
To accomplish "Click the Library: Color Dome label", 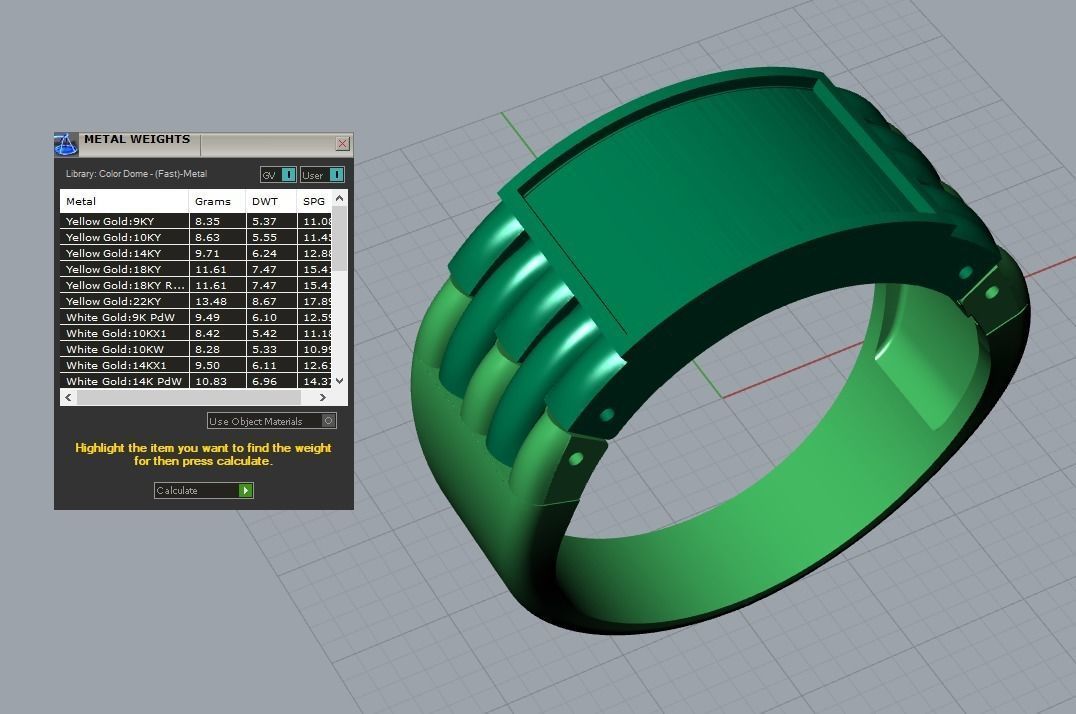I will point(136,174).
